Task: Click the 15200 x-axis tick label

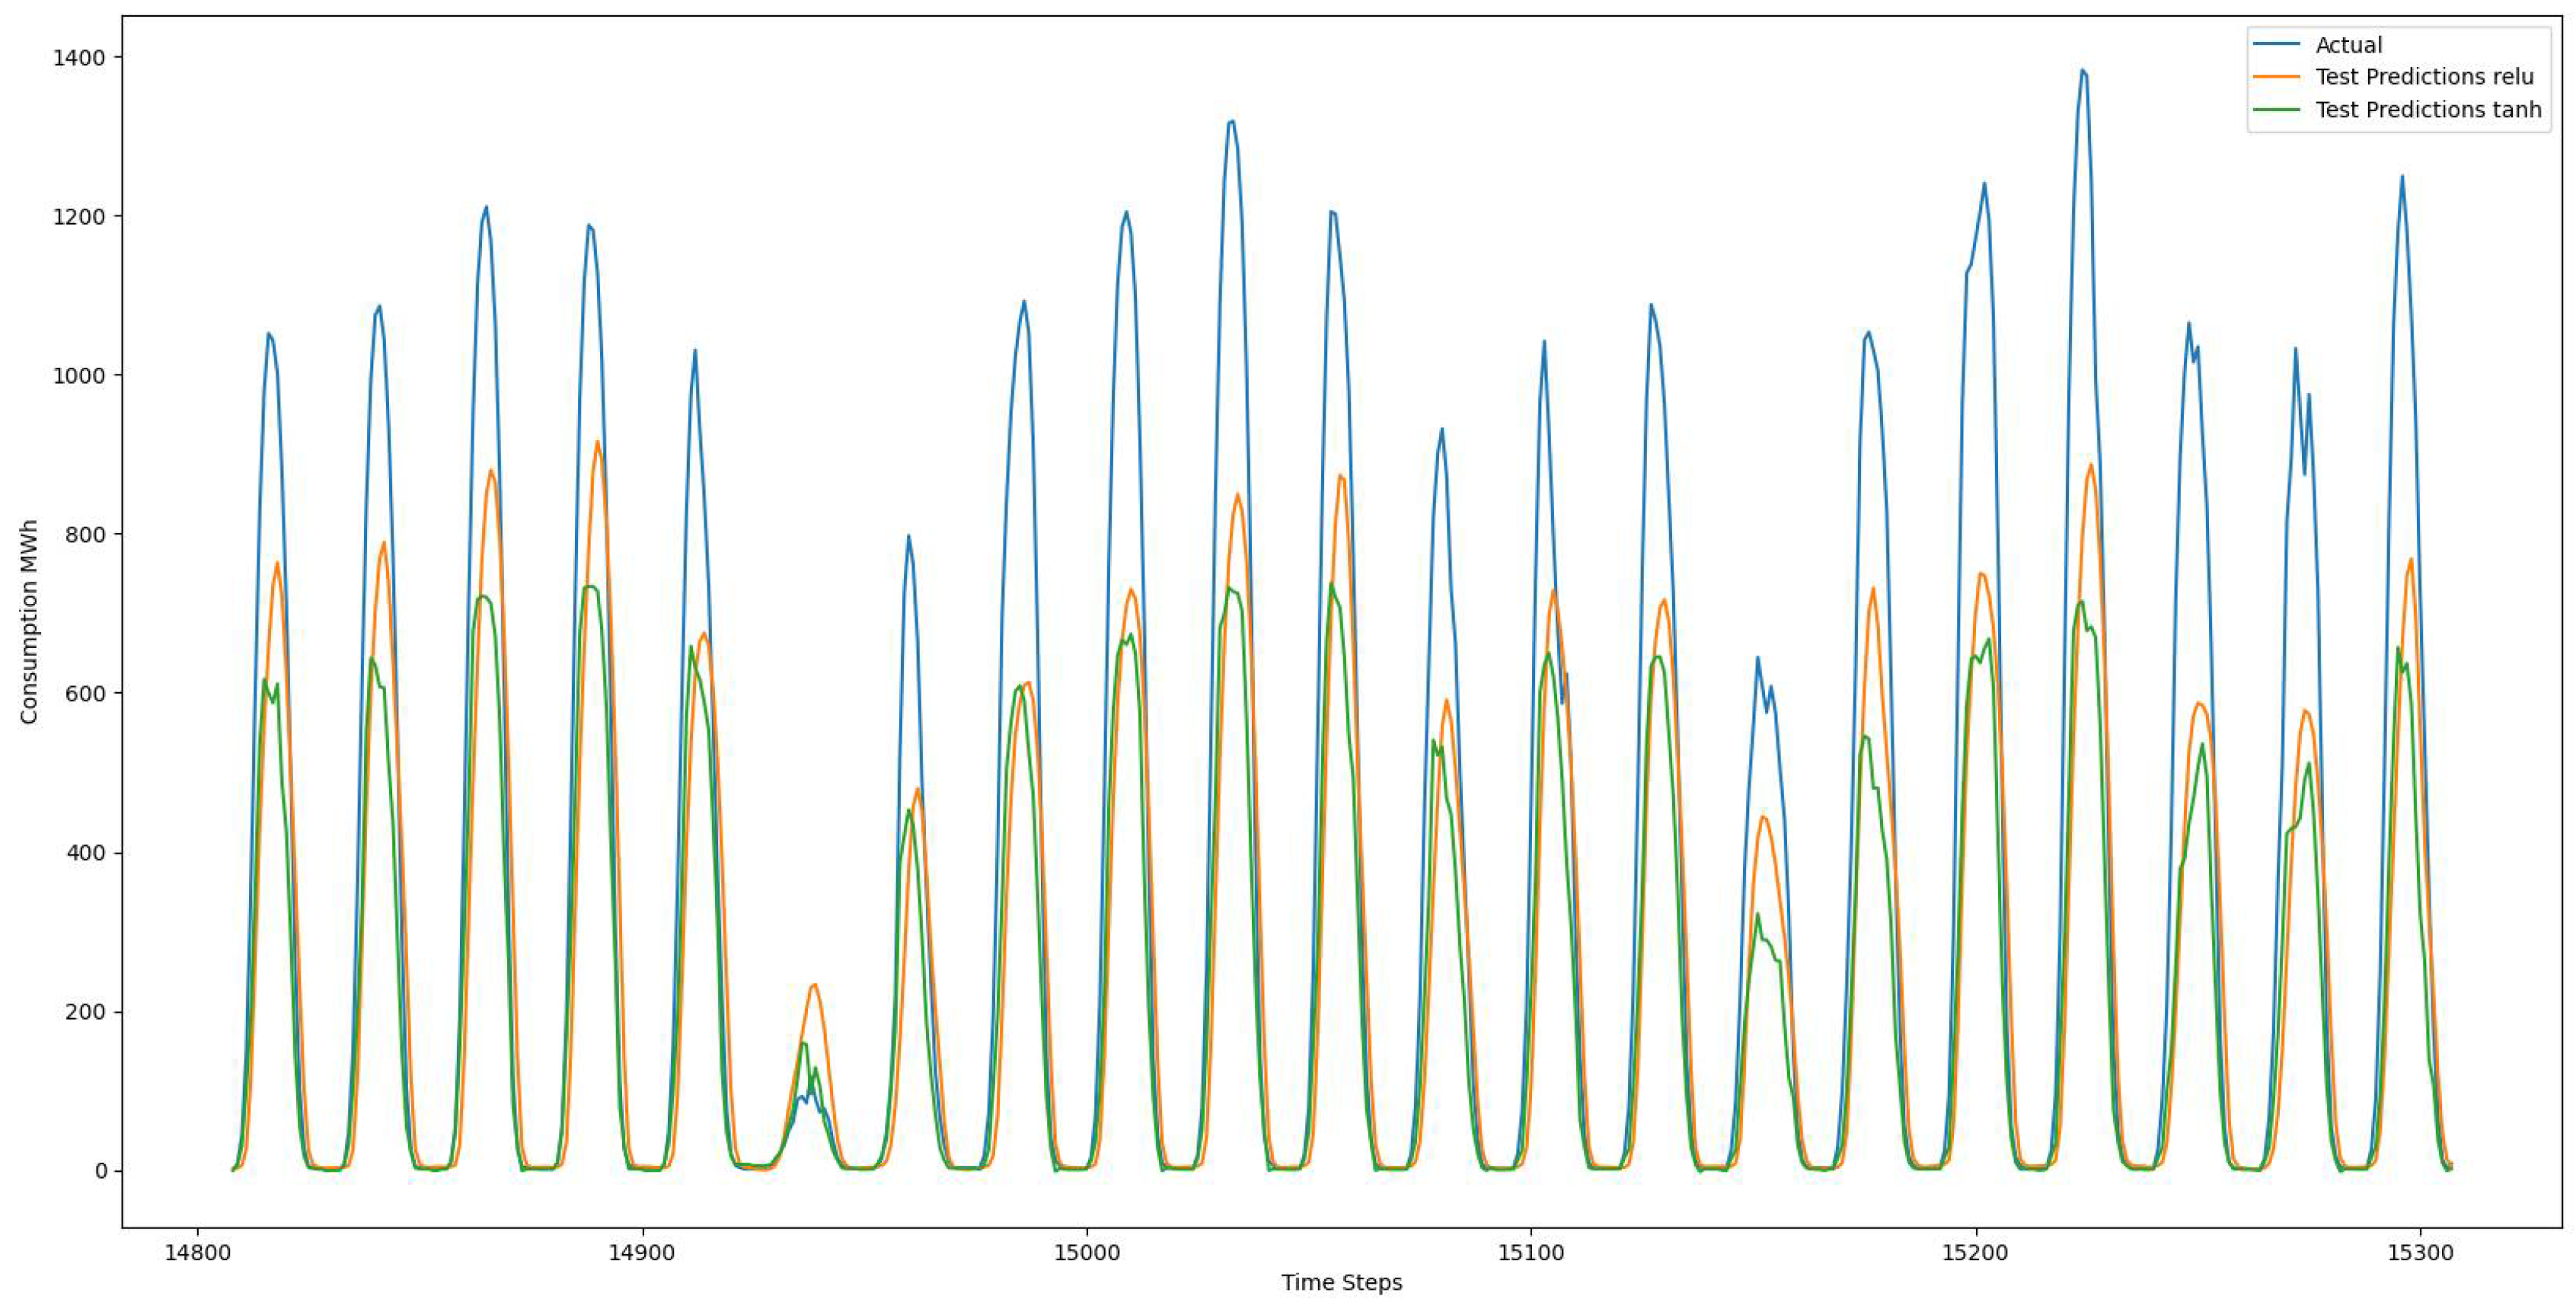Action: coord(1975,1252)
